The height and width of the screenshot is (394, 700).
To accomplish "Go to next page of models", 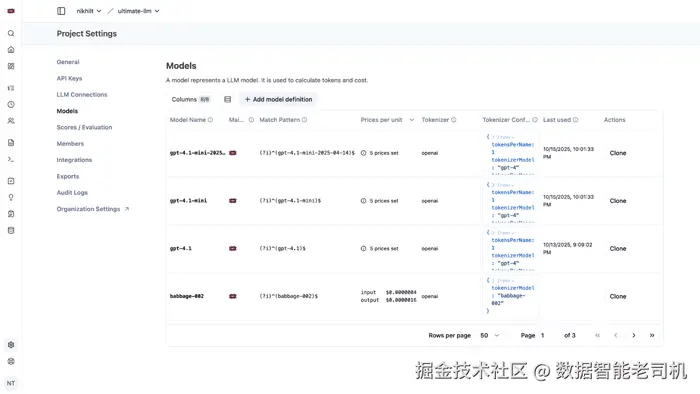I will [633, 336].
